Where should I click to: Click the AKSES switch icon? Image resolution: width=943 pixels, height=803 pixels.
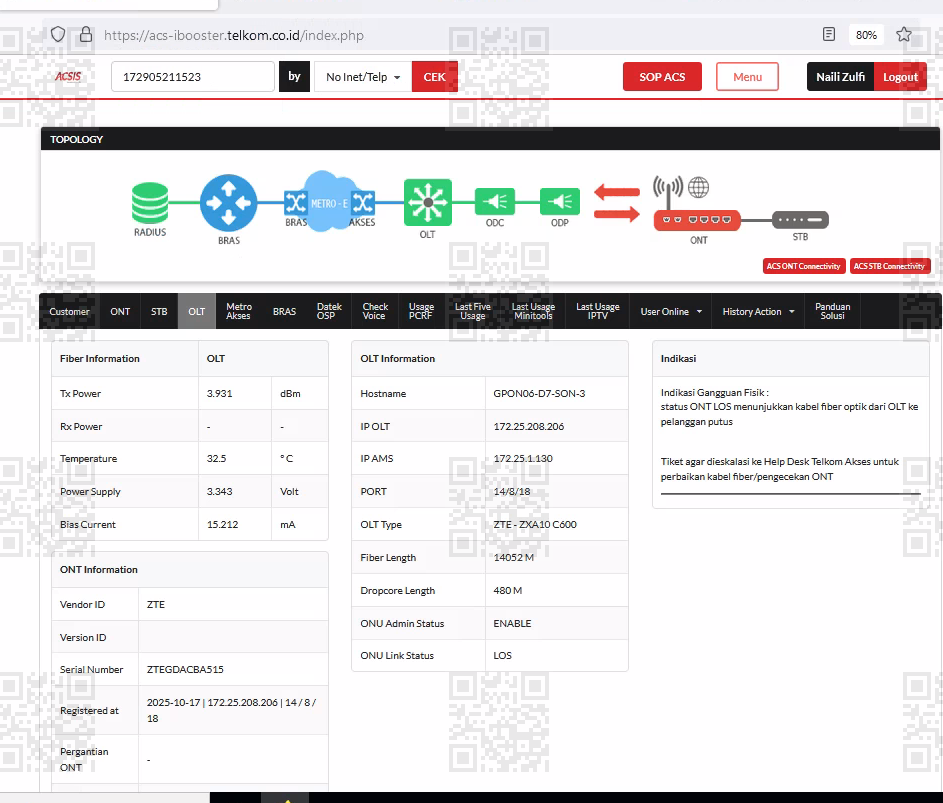[363, 203]
